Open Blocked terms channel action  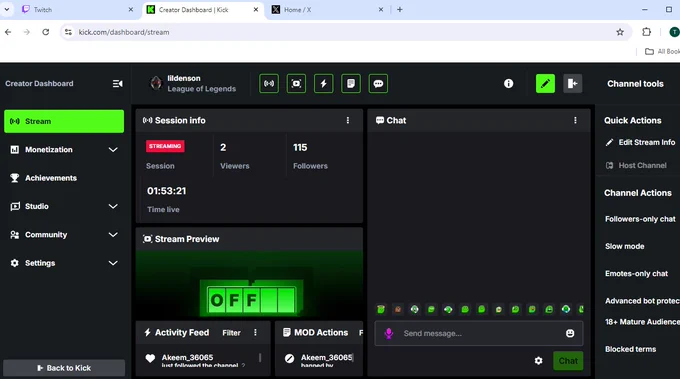coord(631,349)
